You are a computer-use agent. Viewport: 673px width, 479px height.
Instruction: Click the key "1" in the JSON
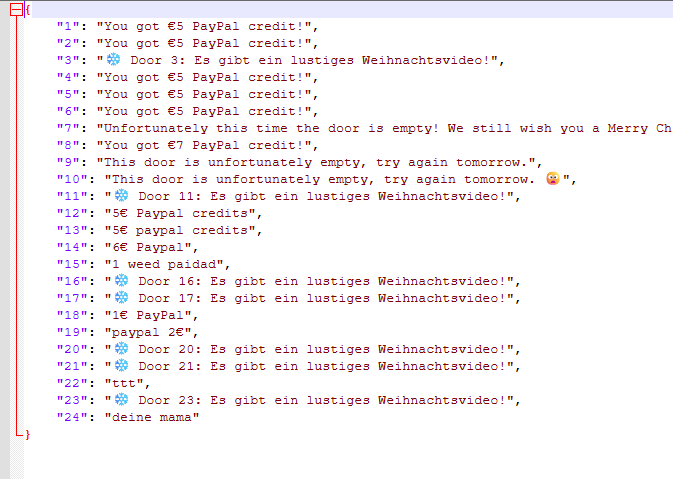(68, 27)
